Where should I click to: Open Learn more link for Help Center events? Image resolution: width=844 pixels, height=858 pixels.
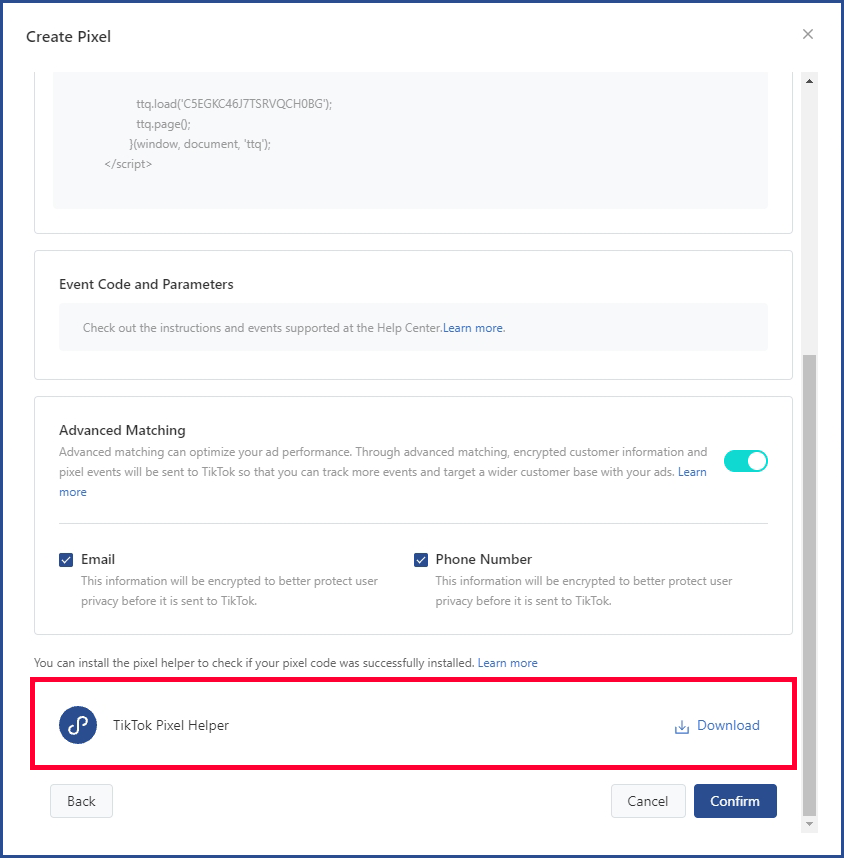(x=474, y=328)
